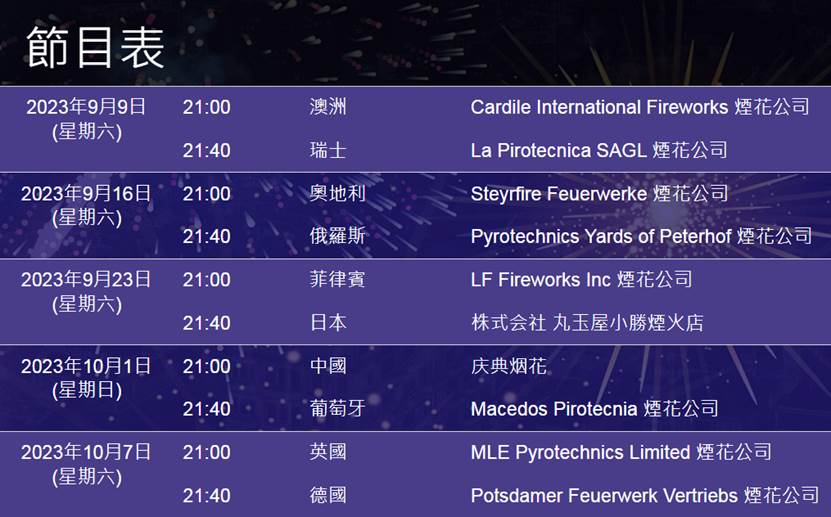
Task: Click the 俄羅斯 country cell
Action: [x=337, y=236]
